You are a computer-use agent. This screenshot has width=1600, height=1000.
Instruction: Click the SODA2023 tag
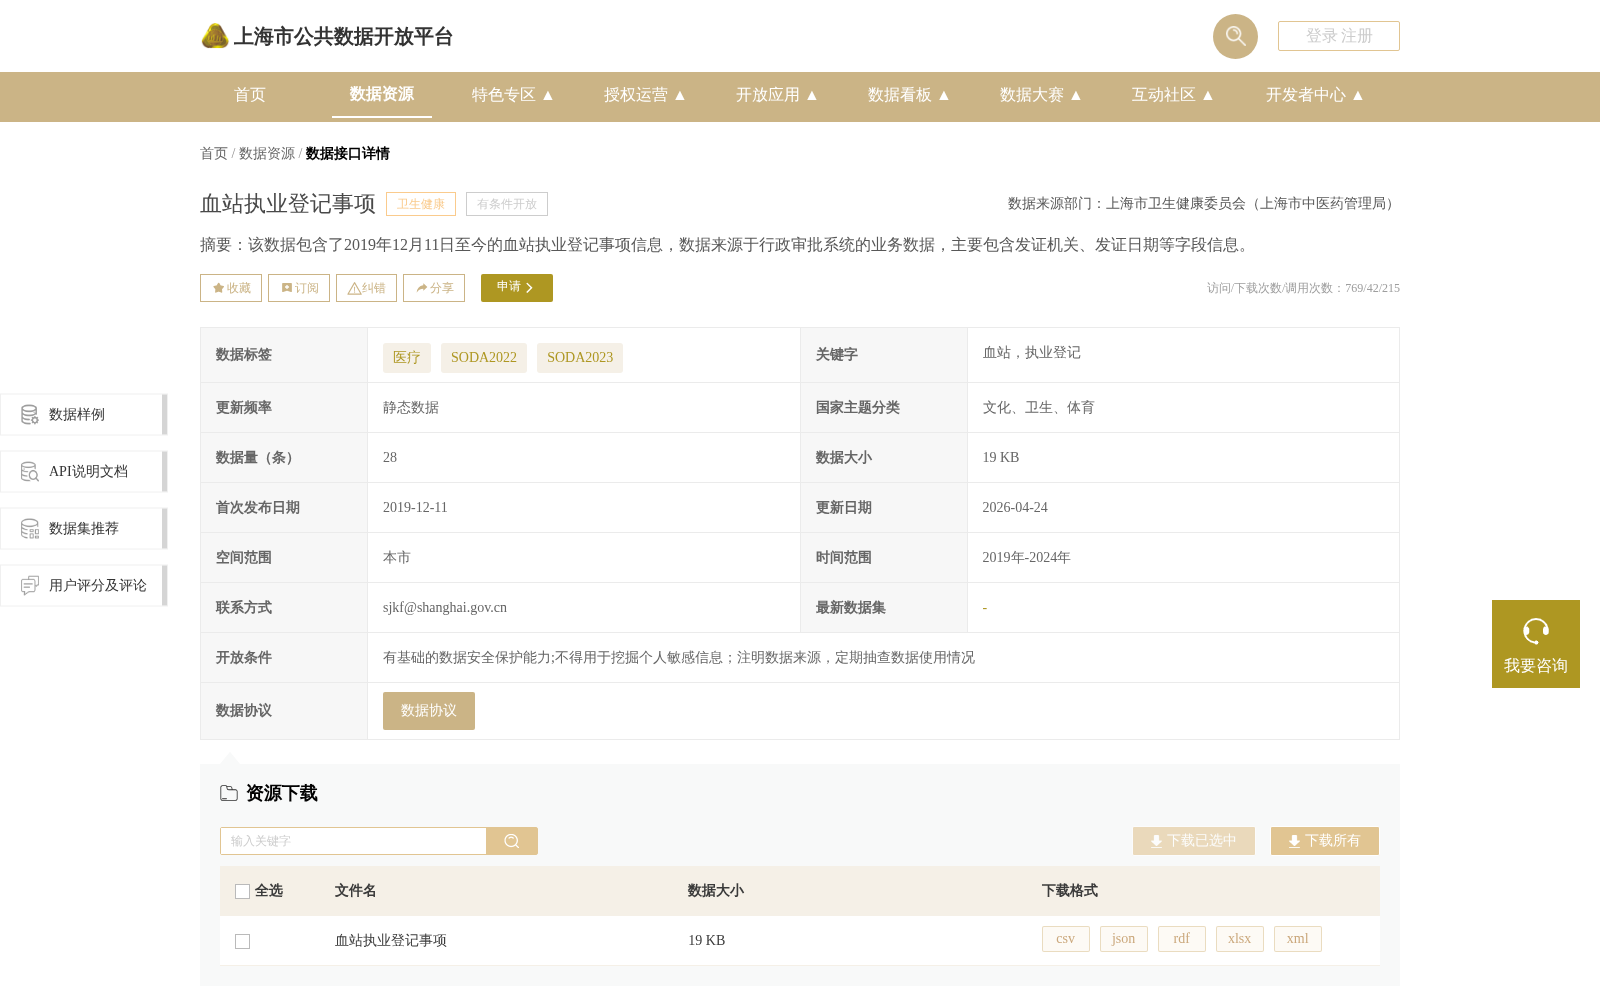[580, 358]
